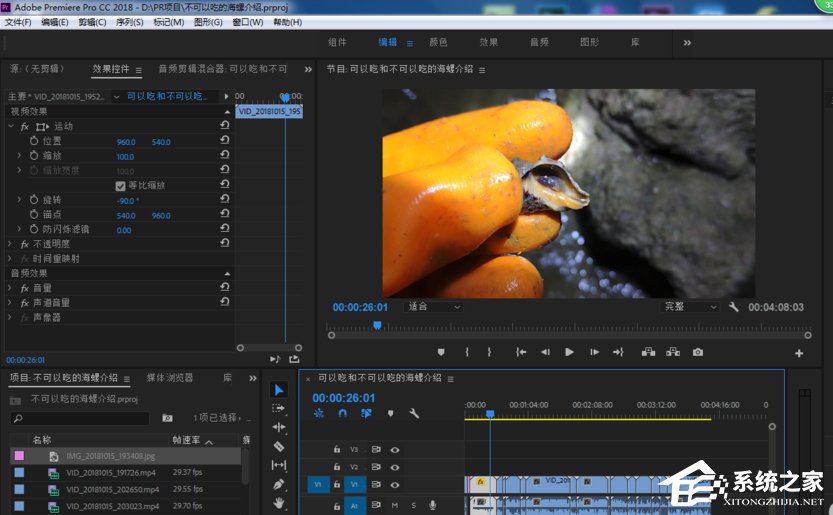Select the Razor tool in the tools panel
The width and height of the screenshot is (833, 515).
click(279, 446)
